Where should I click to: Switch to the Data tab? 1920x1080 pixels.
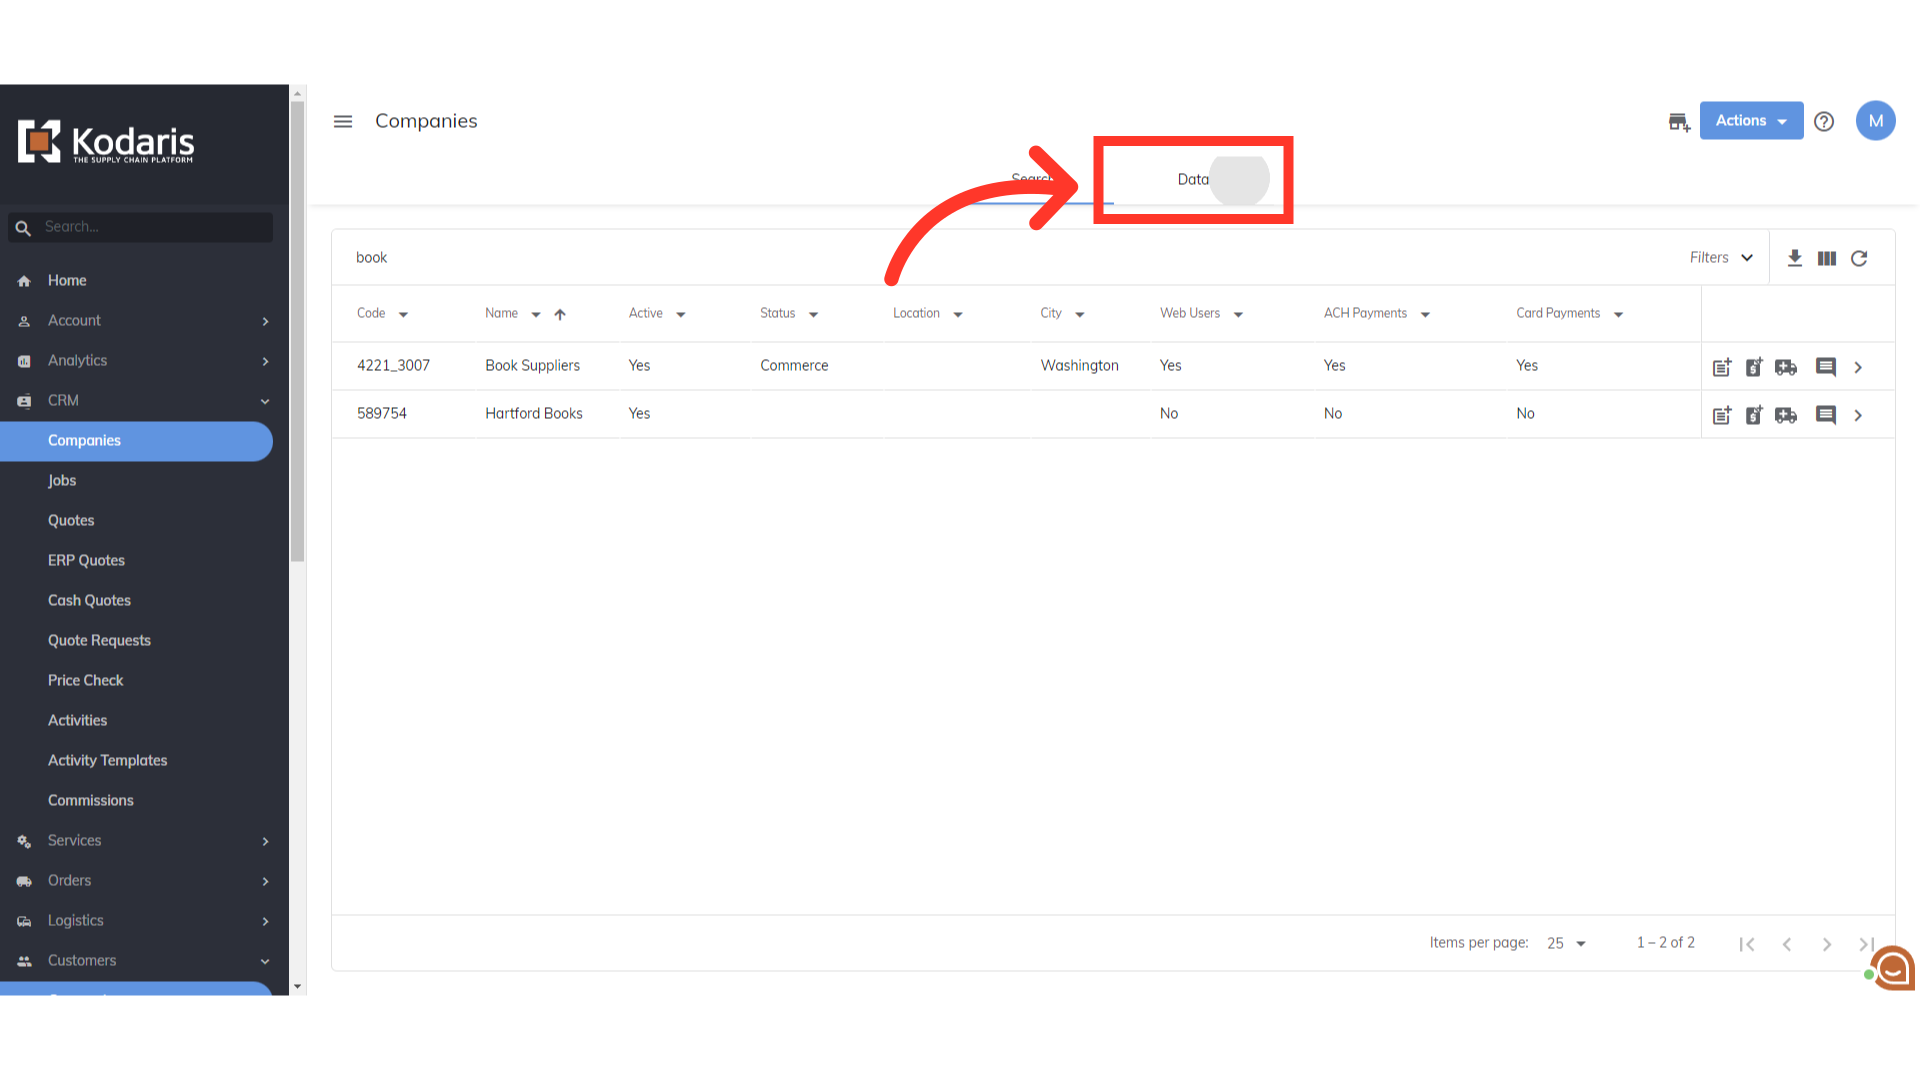click(1193, 180)
